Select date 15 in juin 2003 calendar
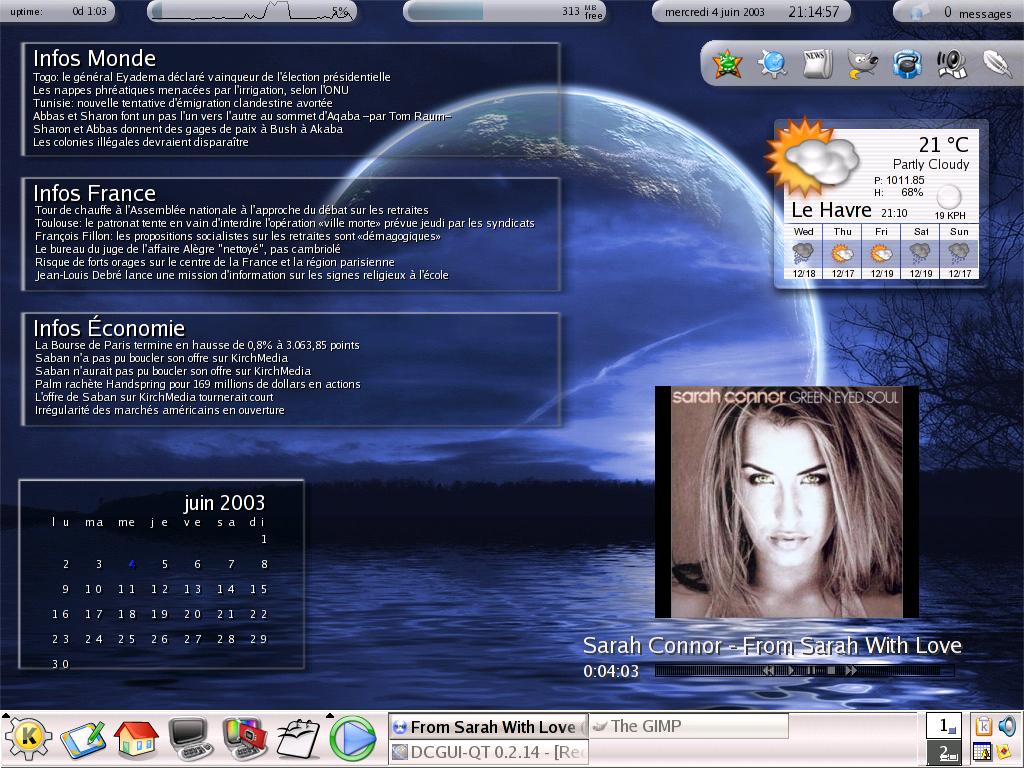Screen dimensions: 1024x768 [259, 589]
